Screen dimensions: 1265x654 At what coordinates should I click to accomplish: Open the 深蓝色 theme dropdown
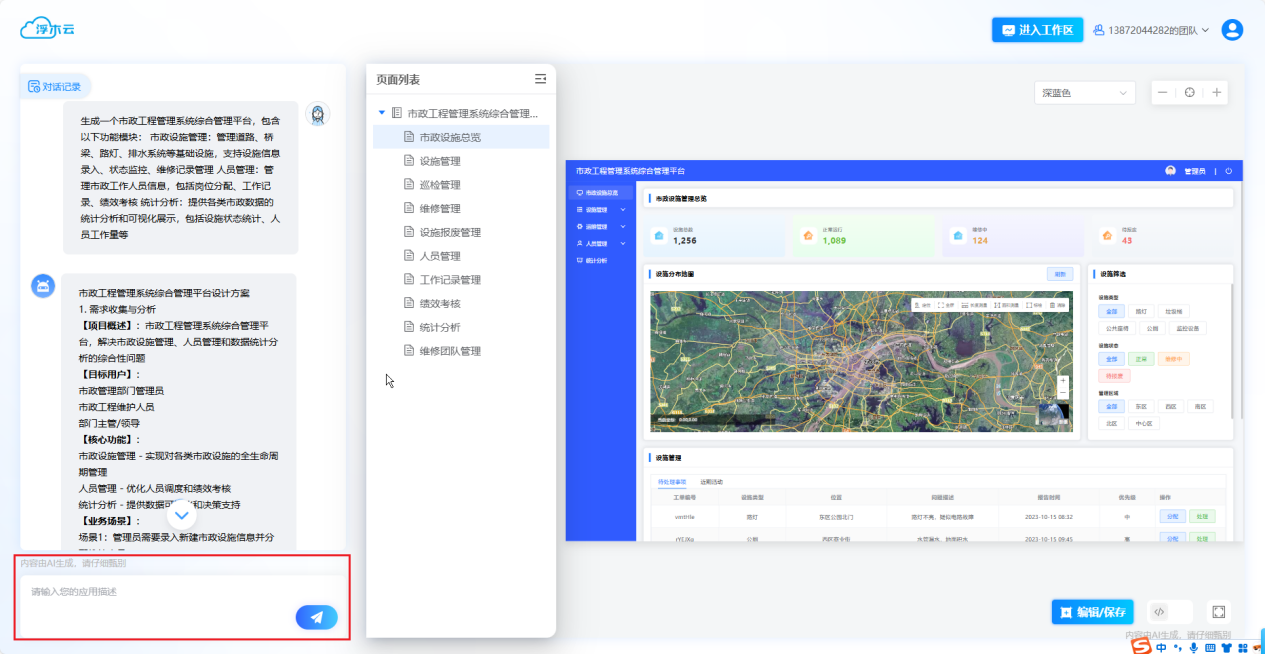tap(1084, 93)
